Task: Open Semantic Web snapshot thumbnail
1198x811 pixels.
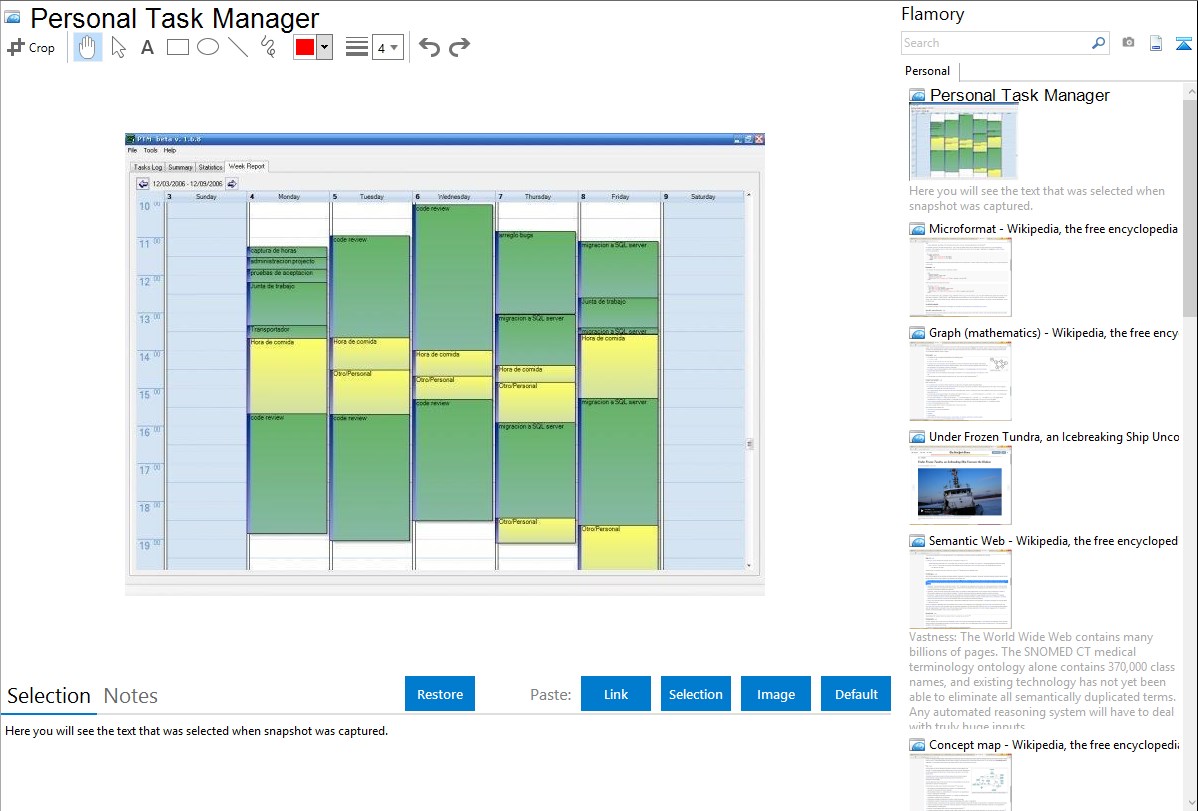Action: pos(960,589)
